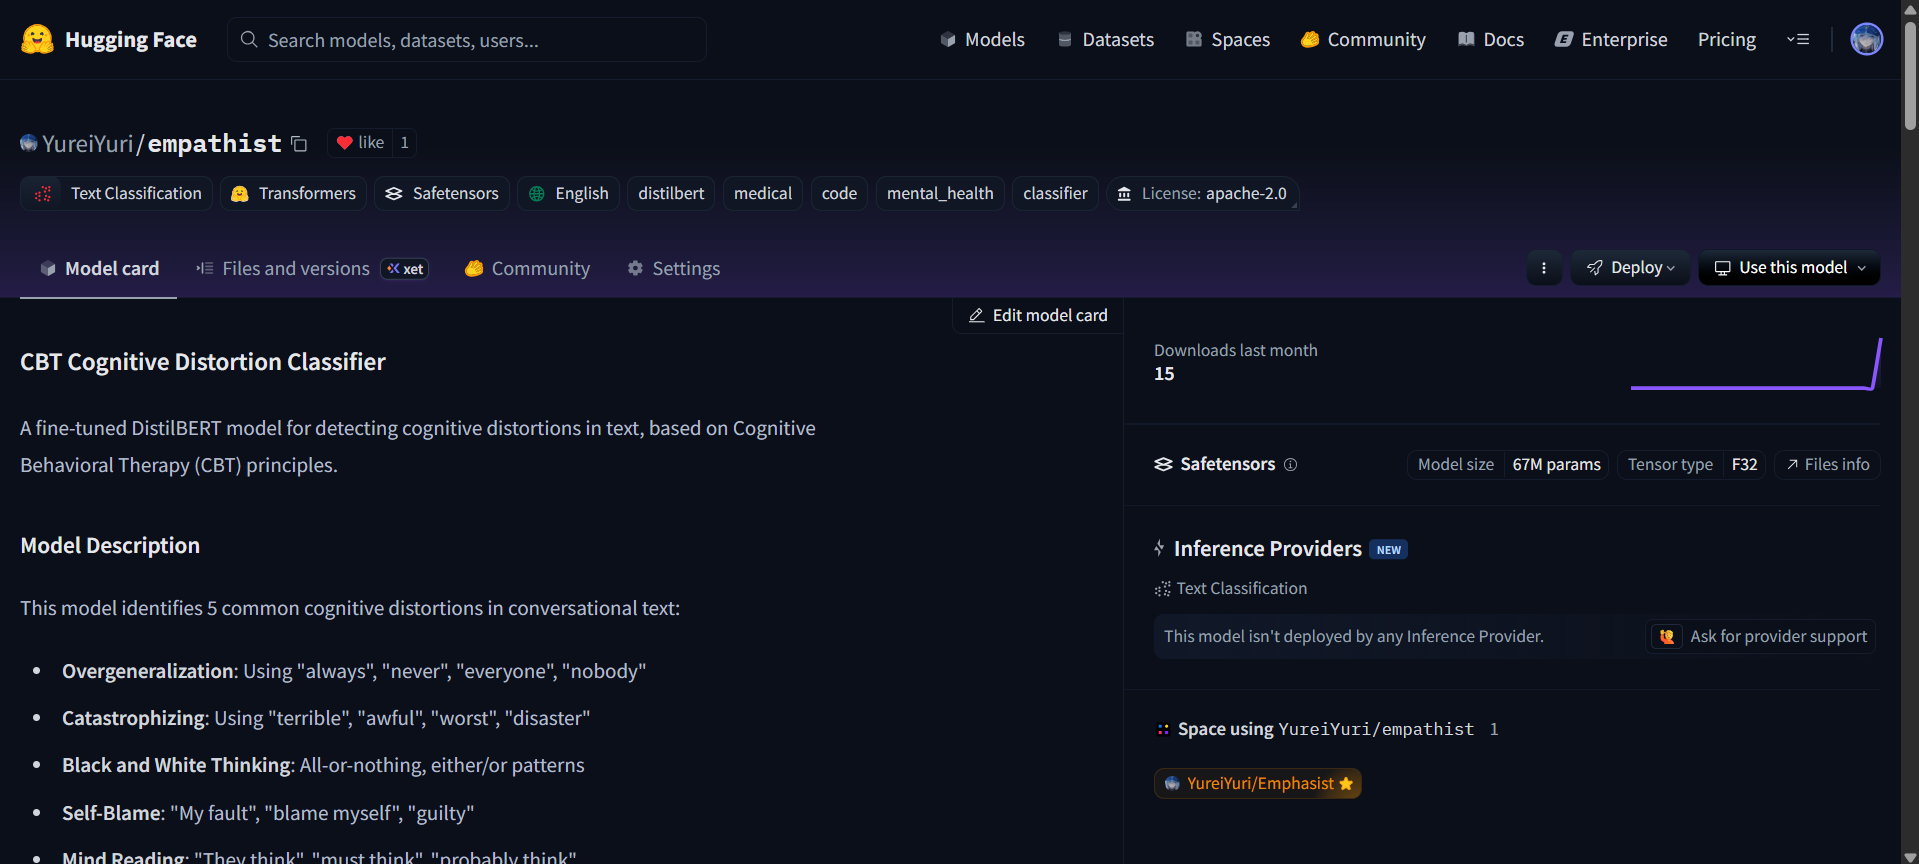Click the Spaces icon in navbar
This screenshot has height=864, width=1919.
(x=1194, y=40)
